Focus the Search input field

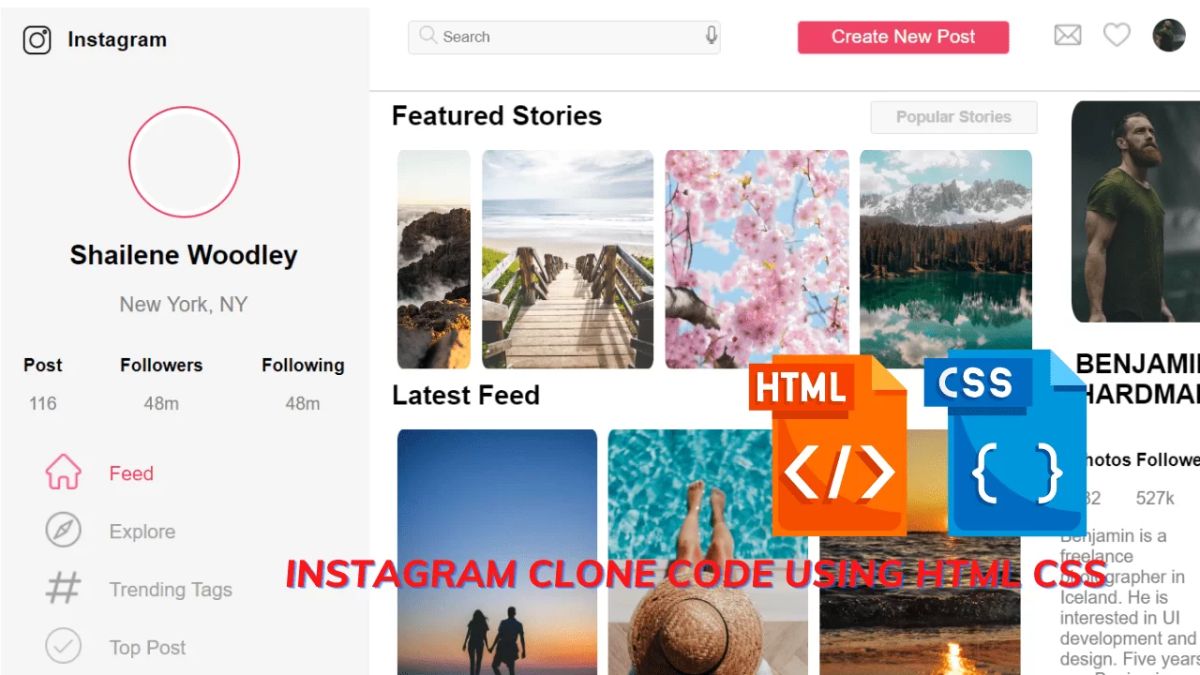564,37
